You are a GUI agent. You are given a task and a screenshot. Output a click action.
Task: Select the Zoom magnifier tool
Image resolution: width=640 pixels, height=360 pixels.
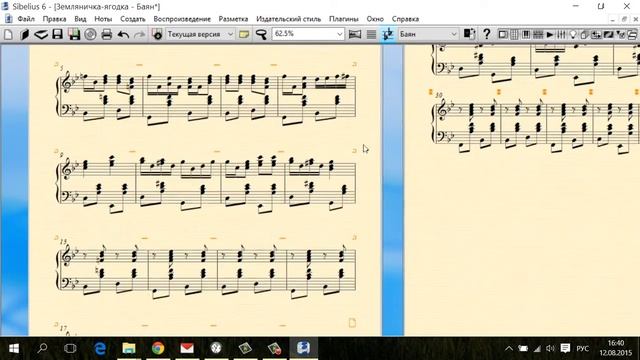(x=261, y=34)
